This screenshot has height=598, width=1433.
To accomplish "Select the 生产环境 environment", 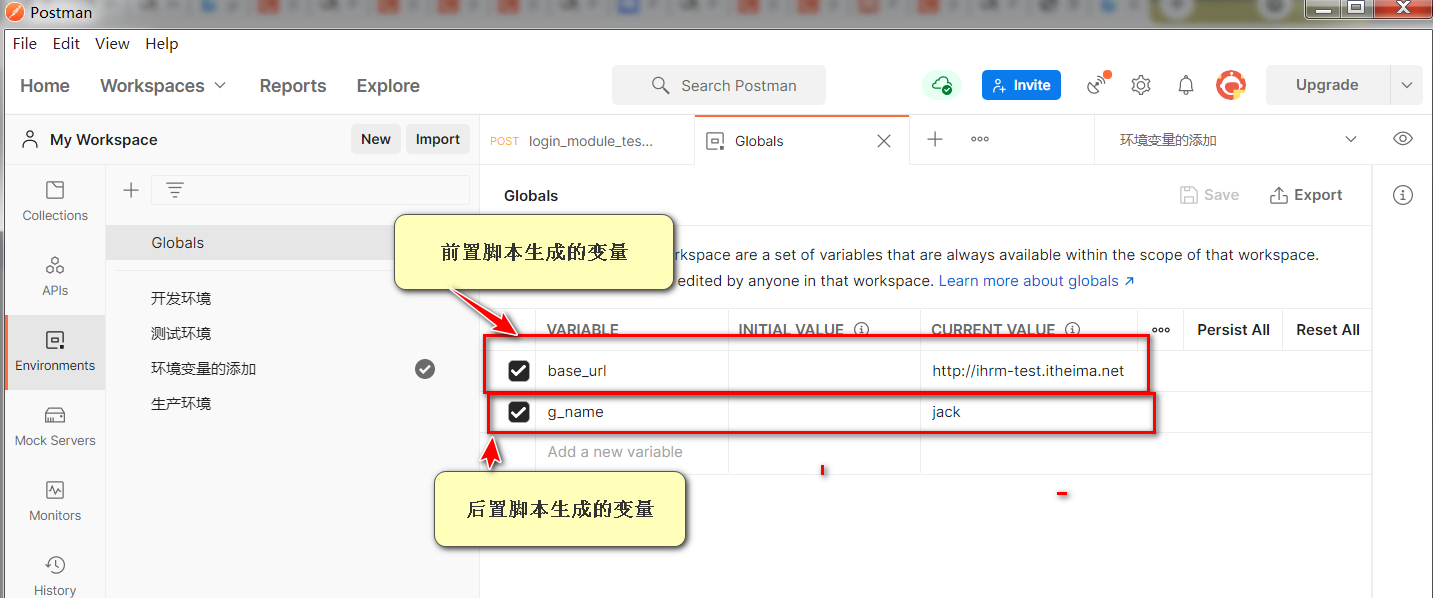I will point(181,404).
